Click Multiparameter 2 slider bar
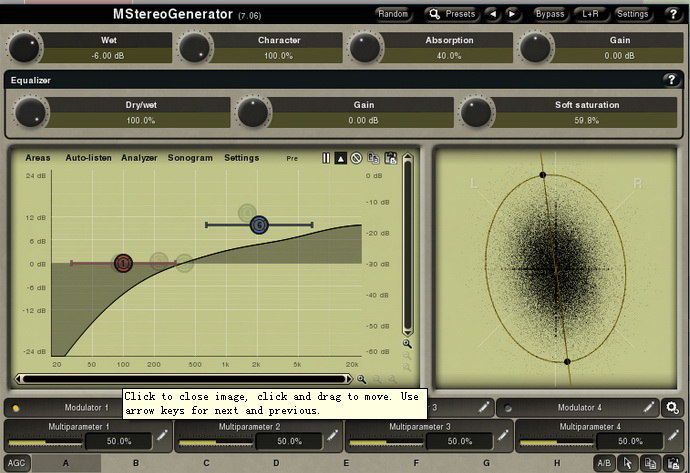 216,442
